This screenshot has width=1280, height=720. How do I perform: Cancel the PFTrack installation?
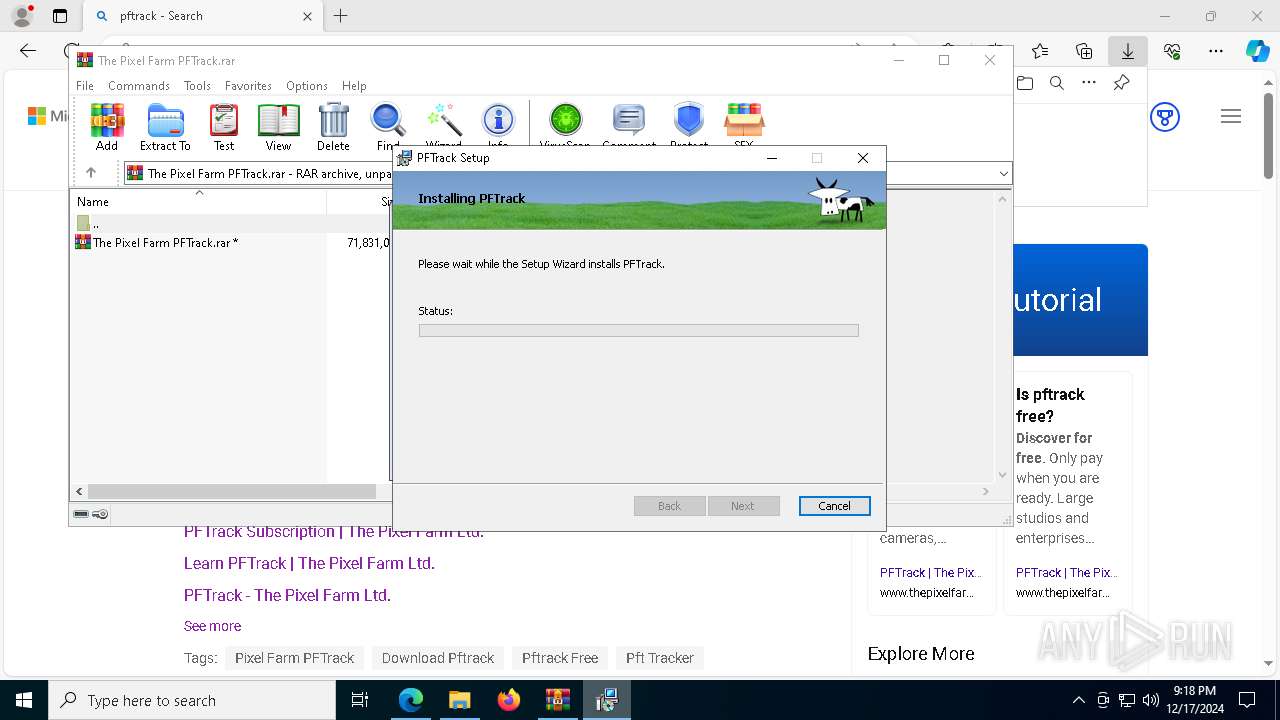[x=834, y=506]
